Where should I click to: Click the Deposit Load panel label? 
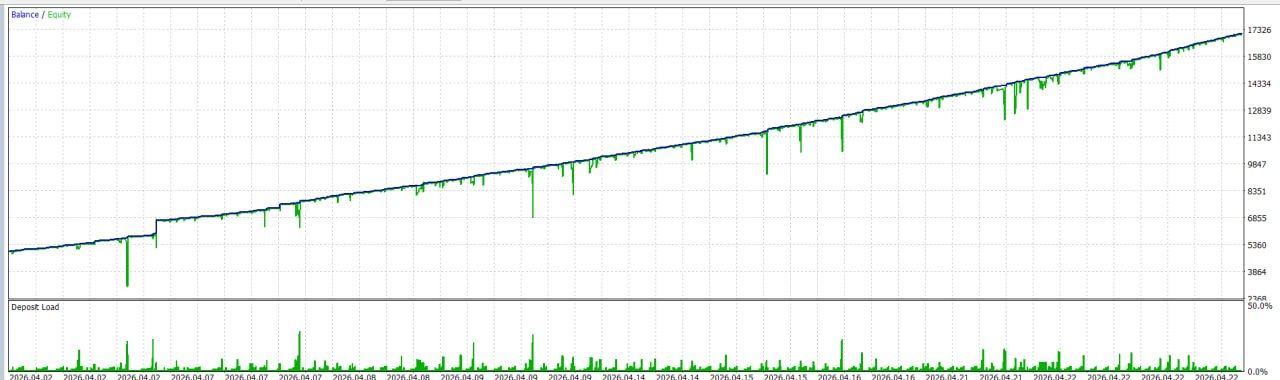point(35,307)
